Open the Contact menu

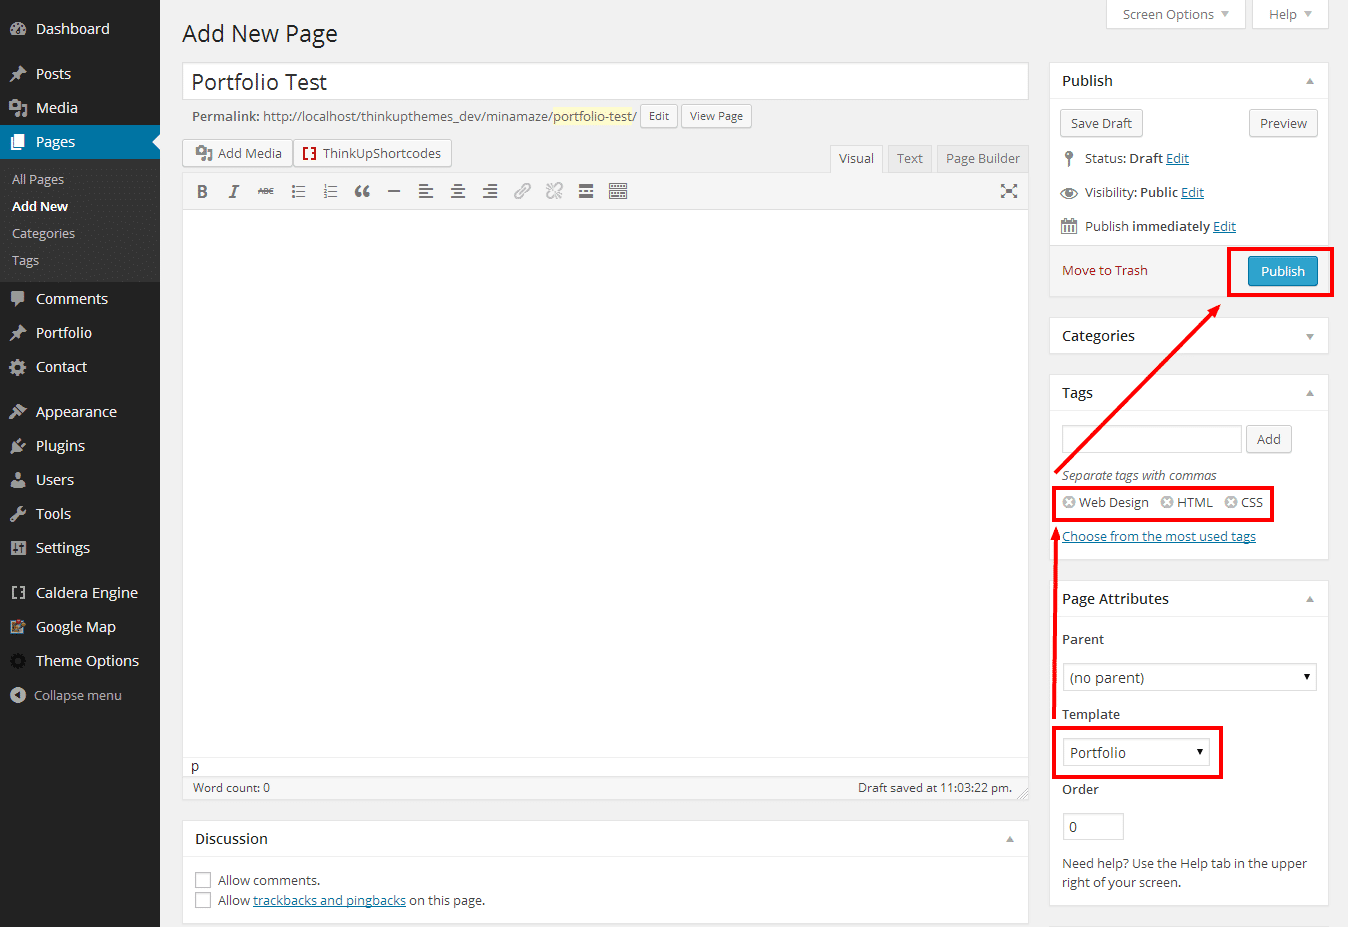80,367
